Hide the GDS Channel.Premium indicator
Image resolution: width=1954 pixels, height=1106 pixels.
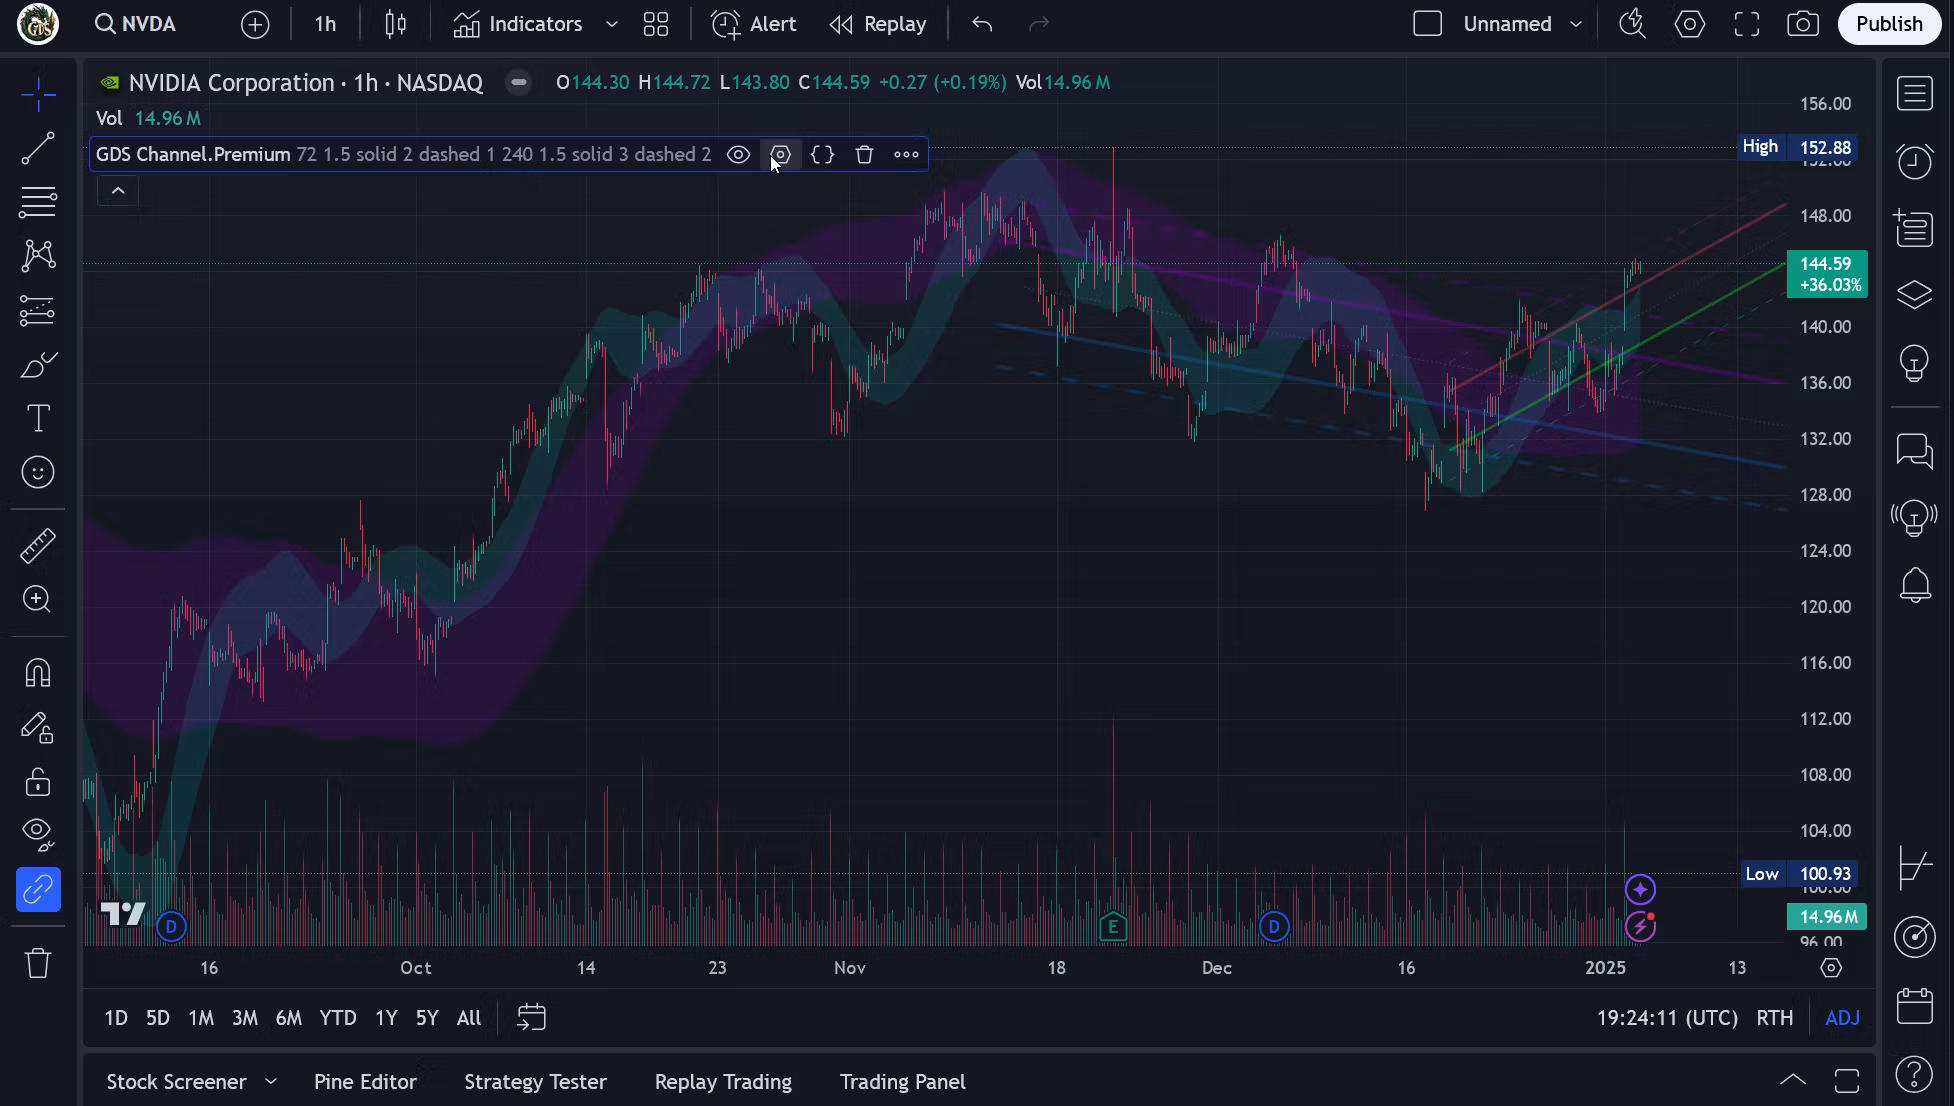[x=738, y=154]
